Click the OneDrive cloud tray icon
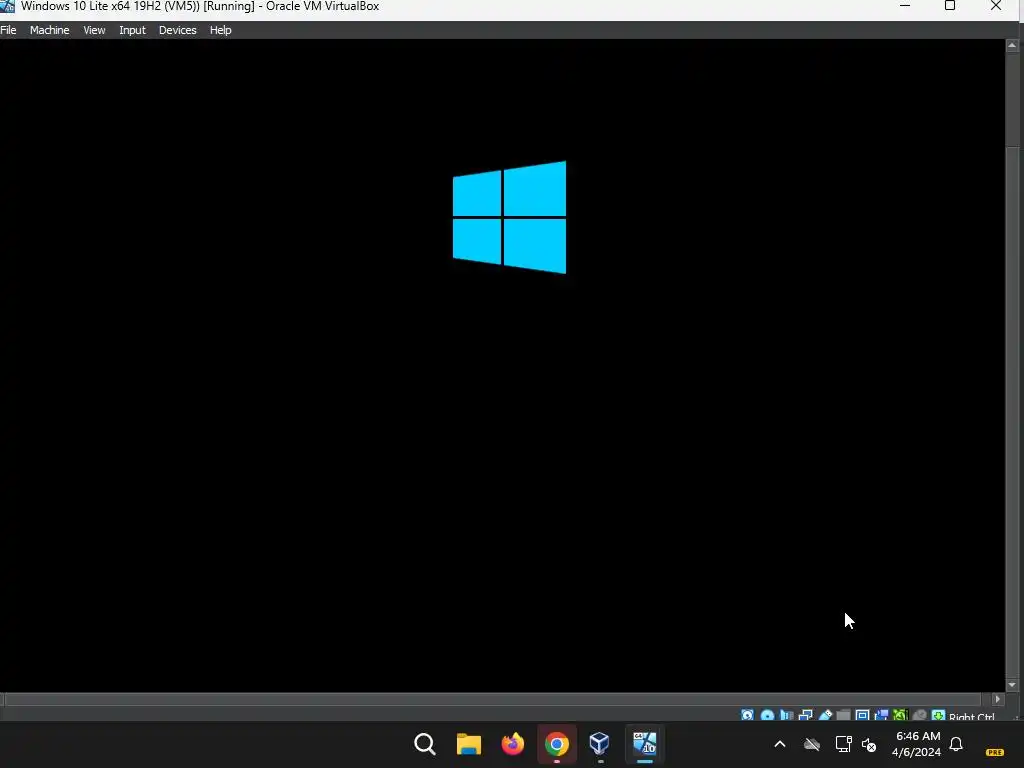Viewport: 1024px width, 768px height. pyautogui.click(x=812, y=744)
